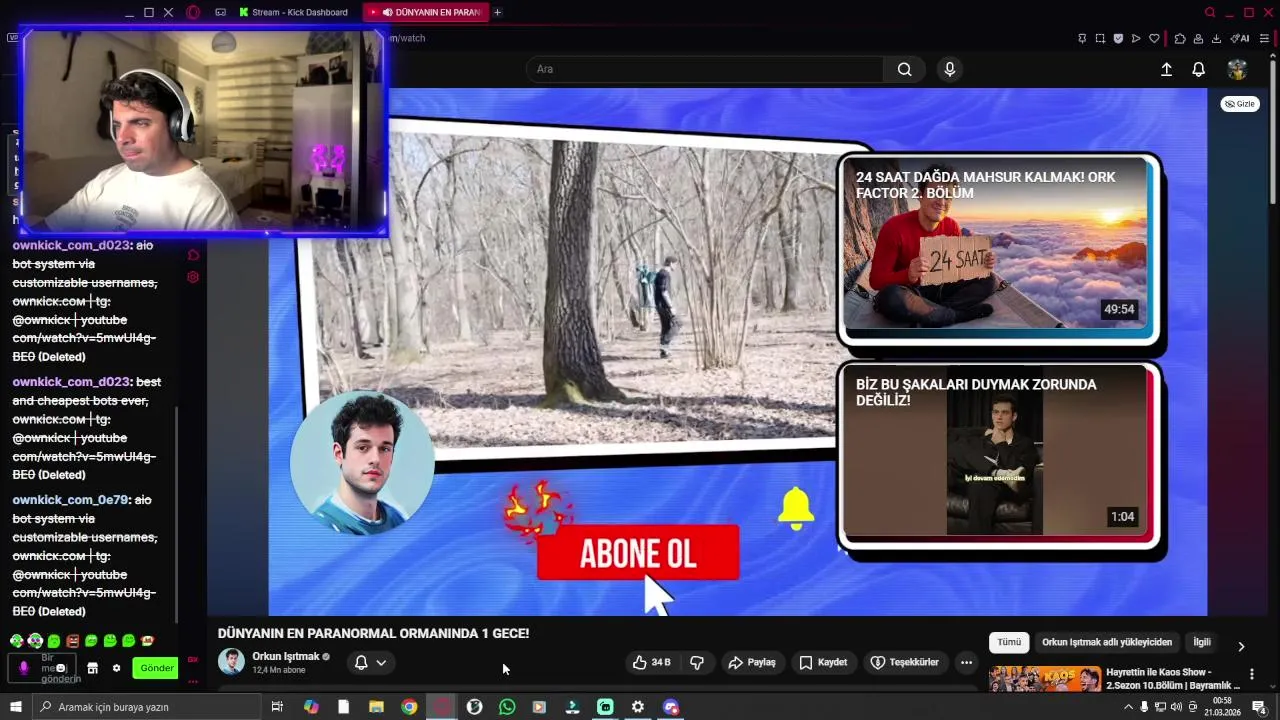1280x720 pixels.
Task: Select 'Orkun Işıtmak adlı yükleyiciden' chip
Action: click(1107, 642)
